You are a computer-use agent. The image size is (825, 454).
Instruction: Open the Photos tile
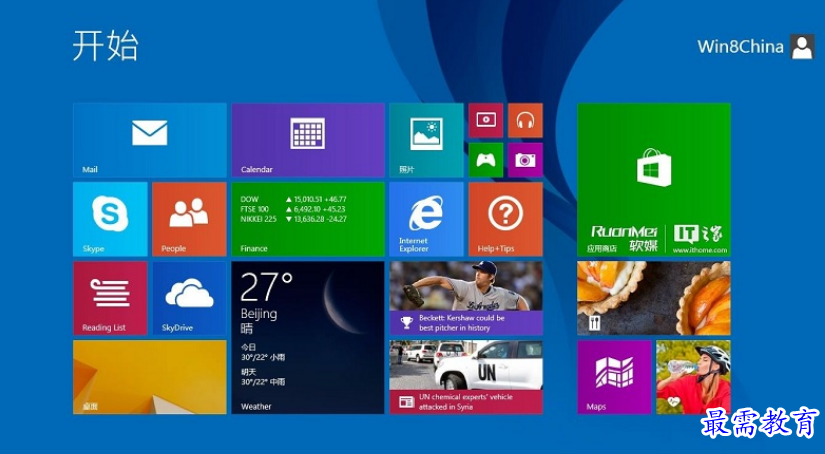(426, 140)
